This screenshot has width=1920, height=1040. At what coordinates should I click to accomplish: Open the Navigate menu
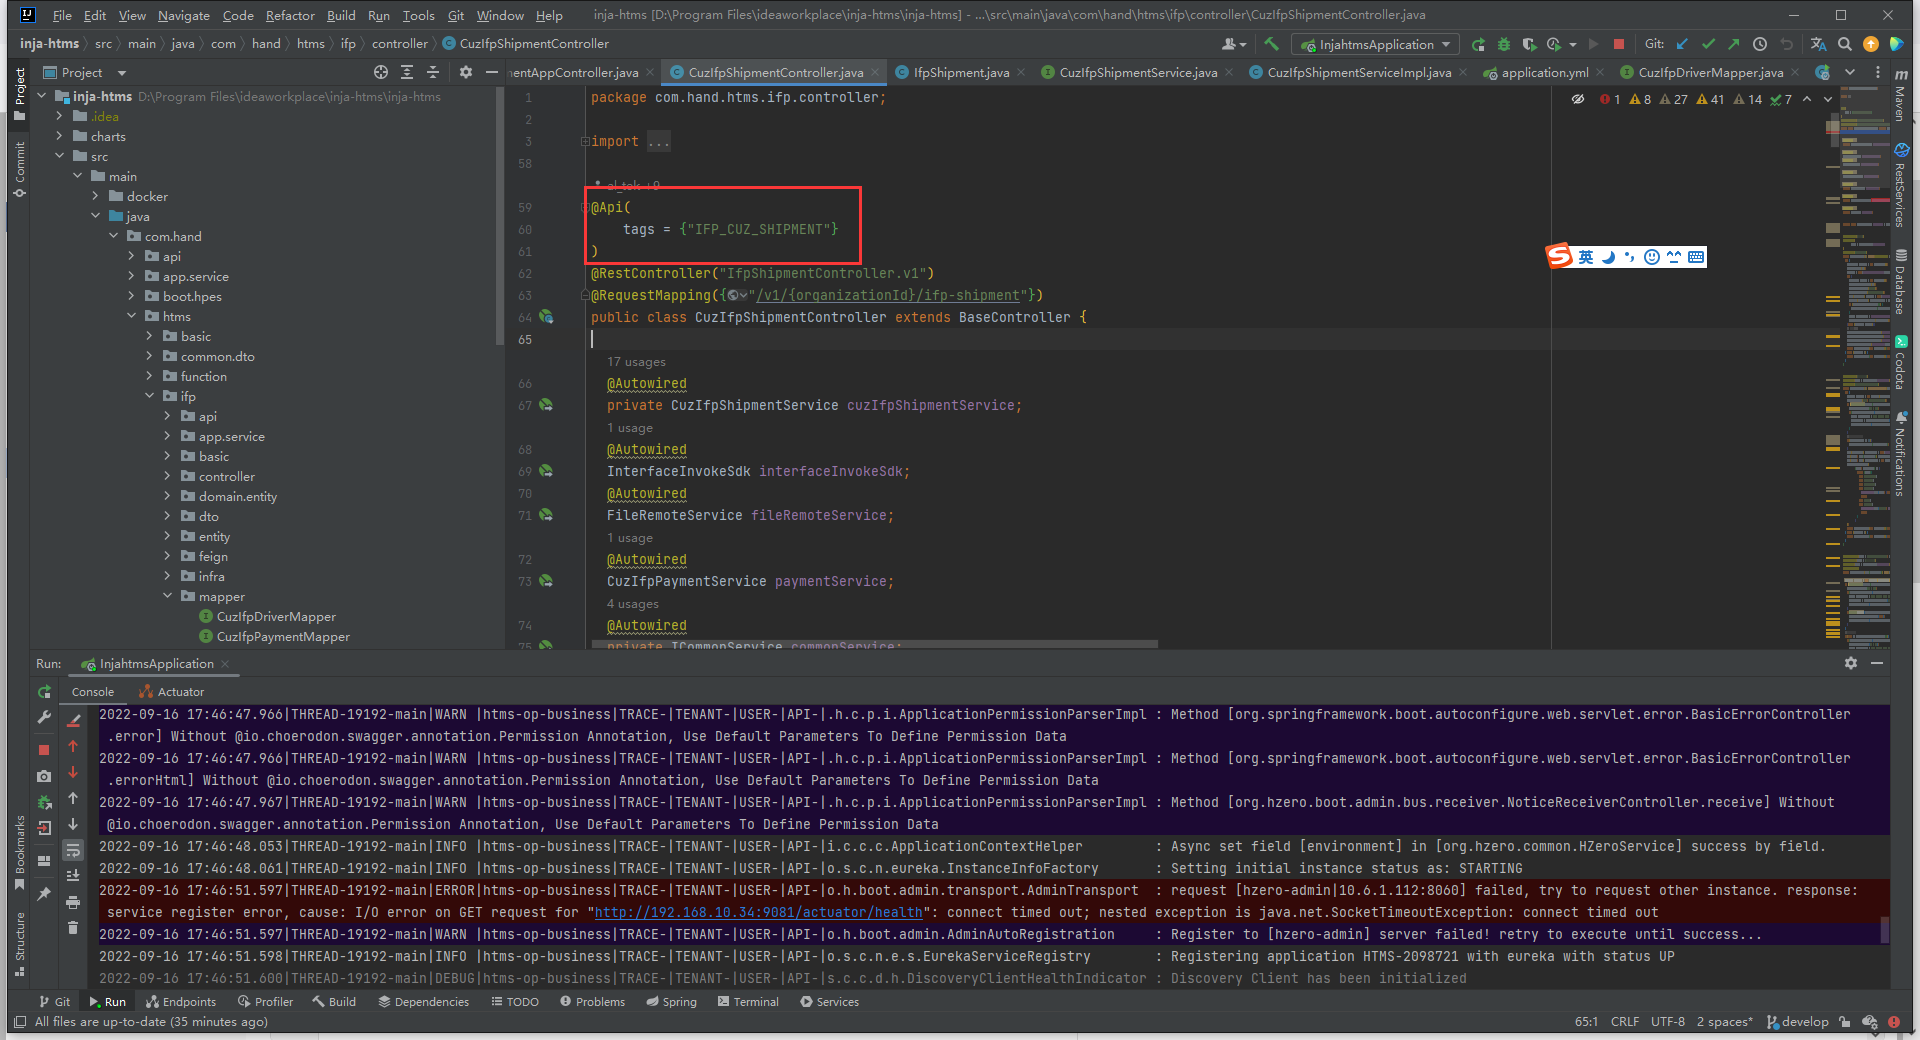(184, 15)
